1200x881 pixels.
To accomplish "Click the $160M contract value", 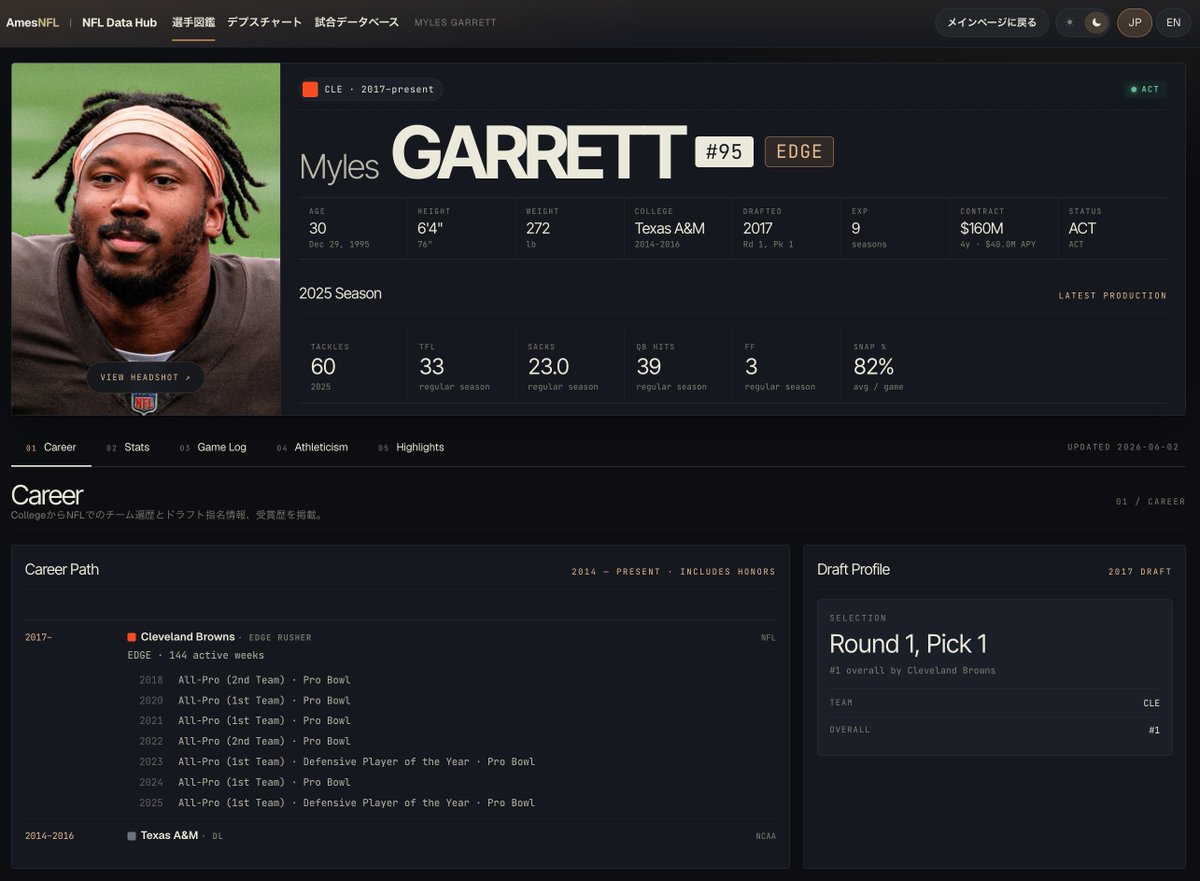I will click(982, 228).
